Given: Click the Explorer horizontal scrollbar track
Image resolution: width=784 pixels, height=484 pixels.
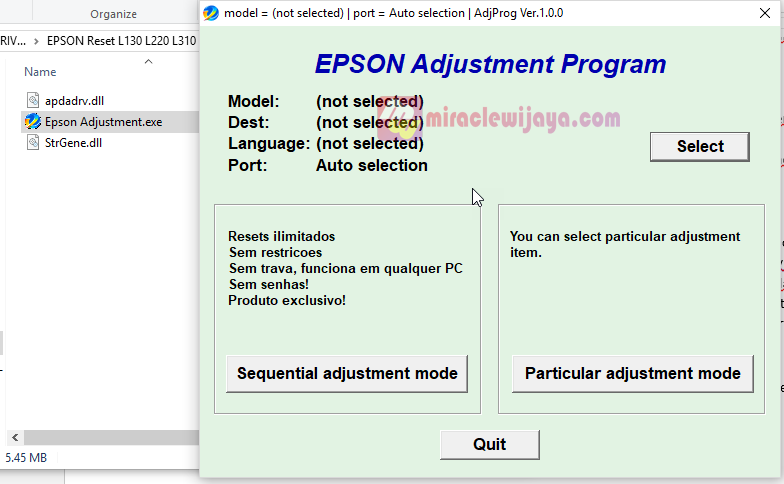Looking at the screenshot, I should [x=111, y=438].
